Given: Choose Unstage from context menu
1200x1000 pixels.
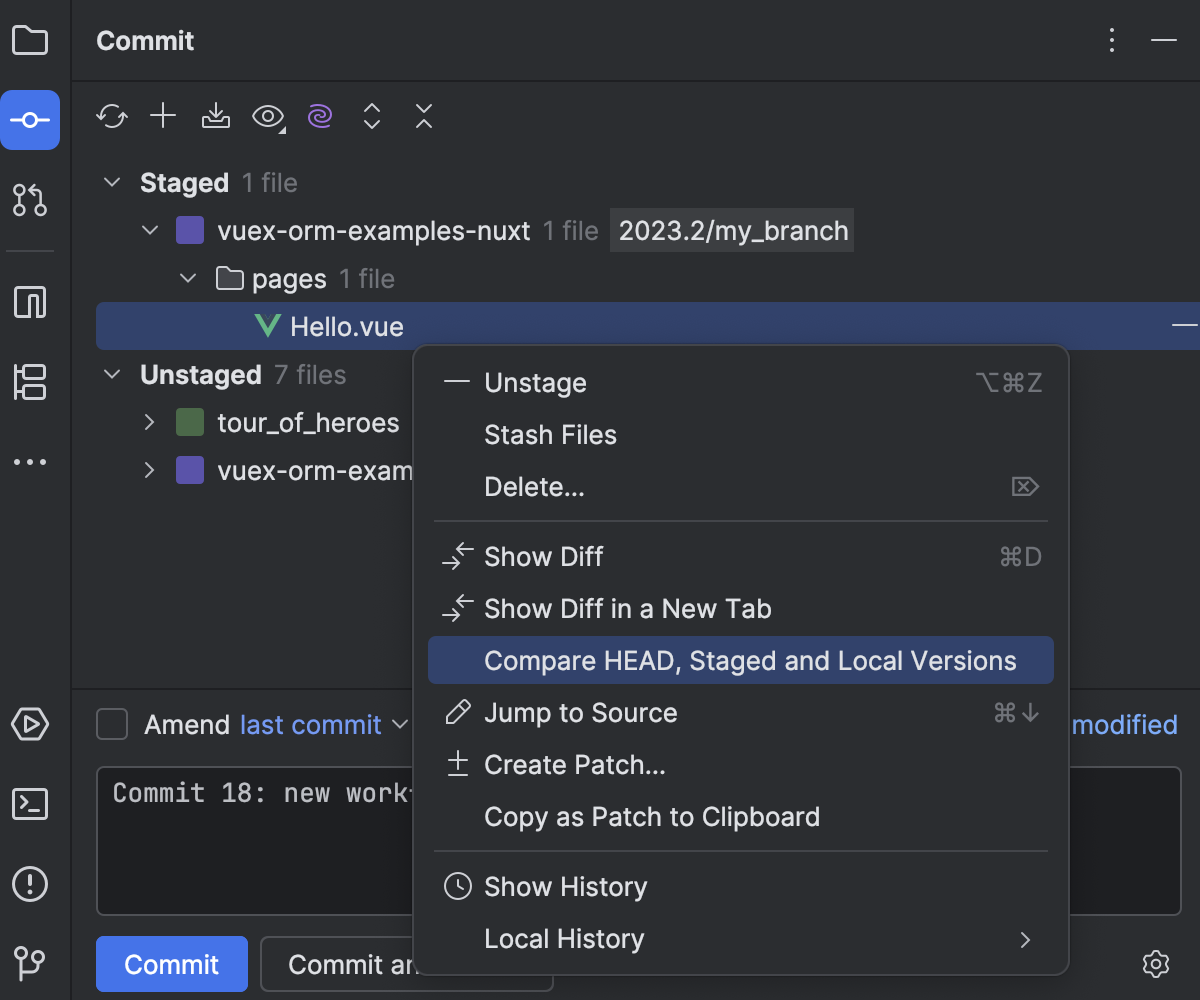Looking at the screenshot, I should 740,383.
